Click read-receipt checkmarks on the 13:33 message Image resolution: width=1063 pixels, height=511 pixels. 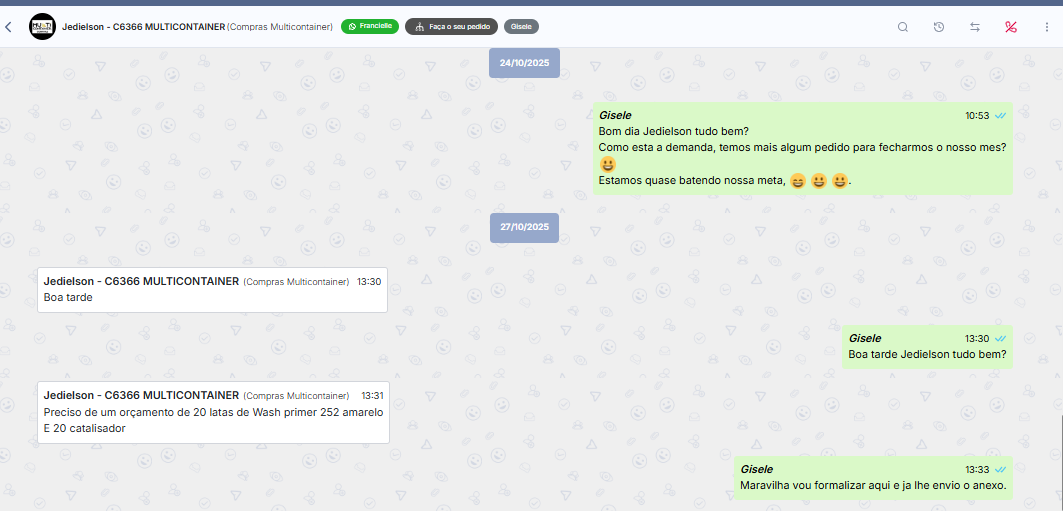click(1000, 469)
